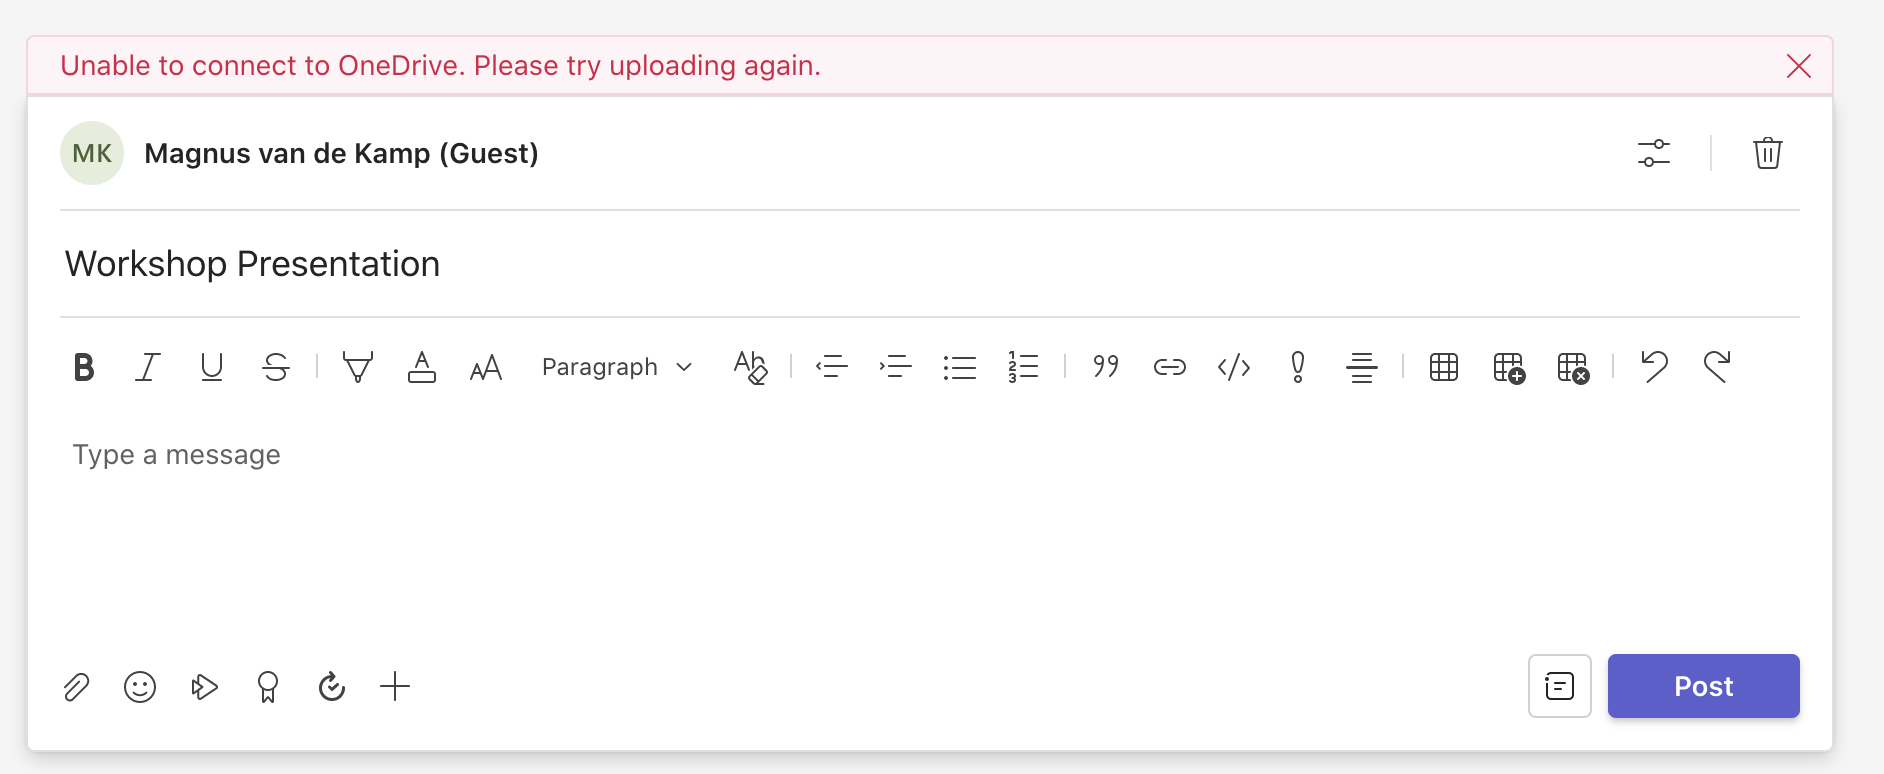Toggle italic formatting
This screenshot has height=774, width=1884.
[147, 367]
